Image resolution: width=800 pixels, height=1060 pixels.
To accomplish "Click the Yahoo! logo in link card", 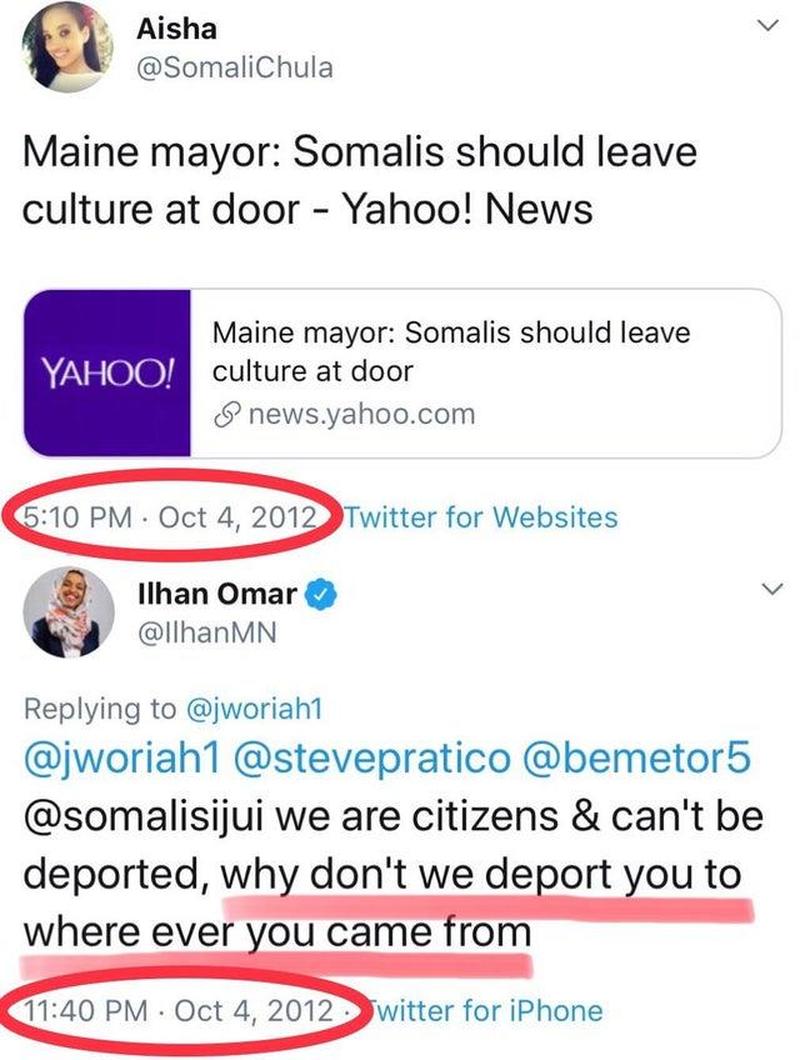I will 108,372.
